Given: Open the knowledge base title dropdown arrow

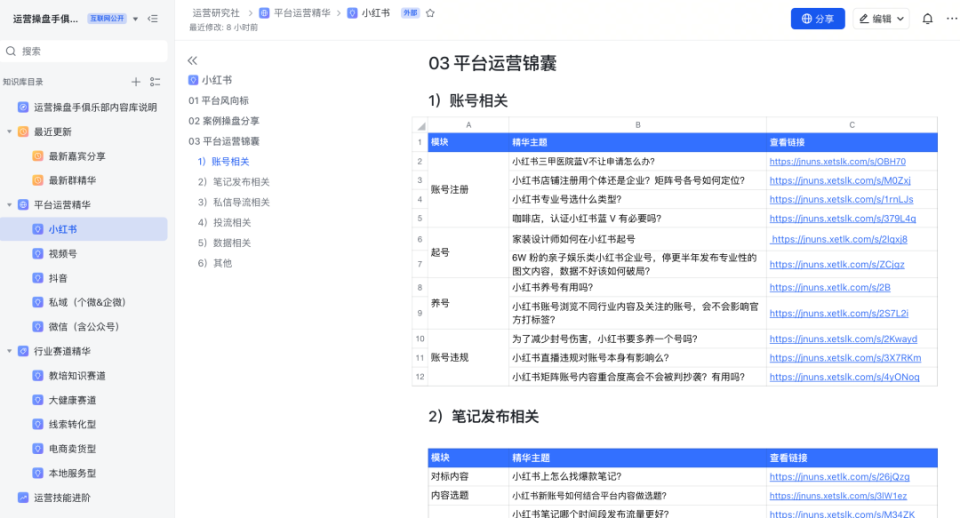Looking at the screenshot, I should [x=135, y=19].
